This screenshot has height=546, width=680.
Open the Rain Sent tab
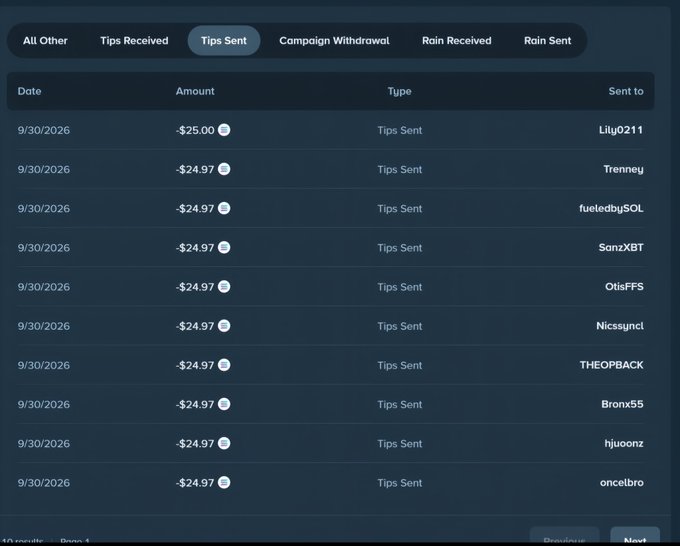[x=547, y=41]
